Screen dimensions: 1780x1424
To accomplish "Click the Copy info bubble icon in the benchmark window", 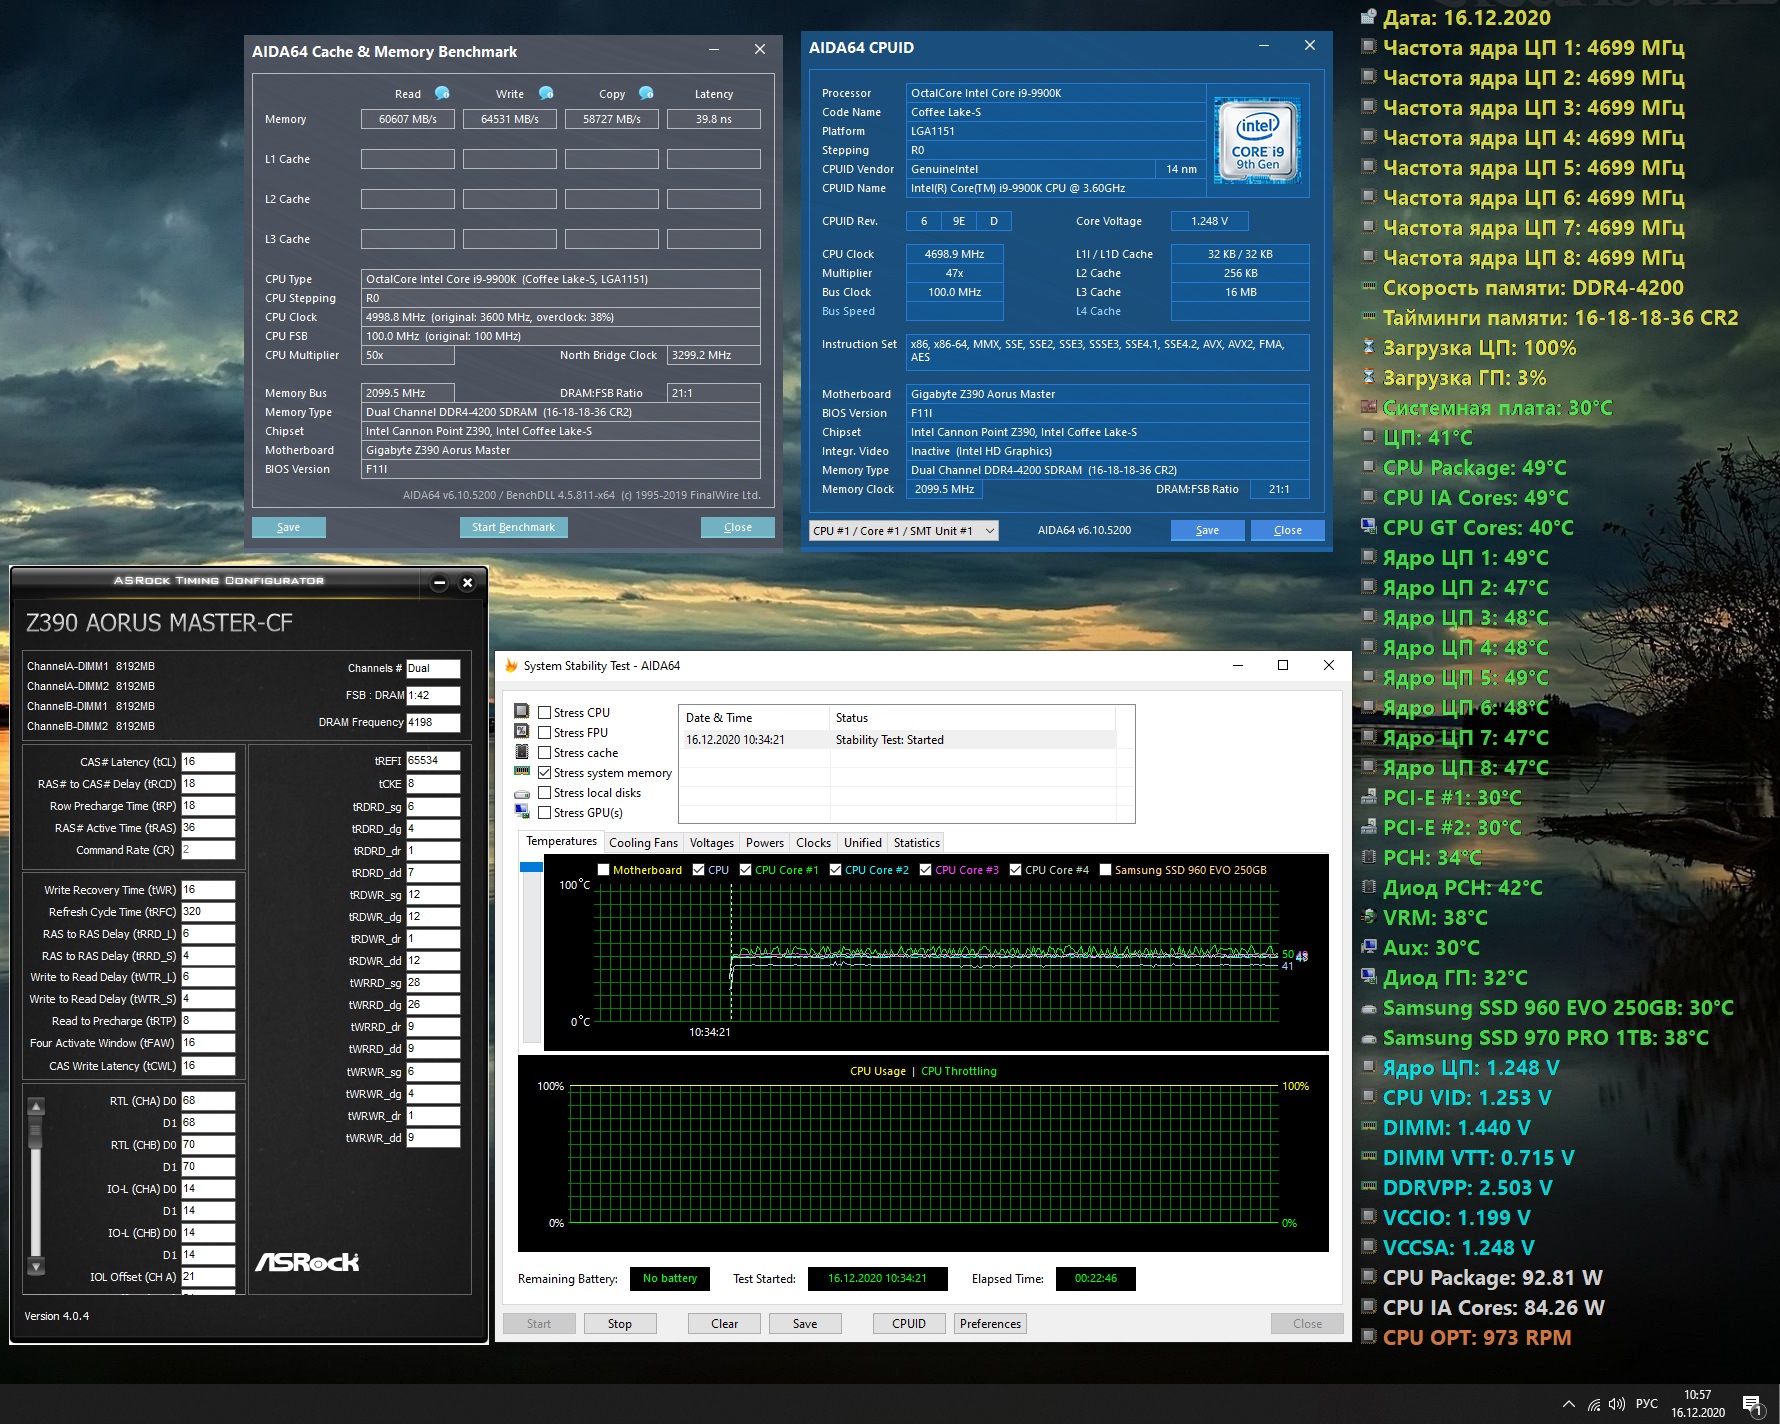I will [646, 93].
